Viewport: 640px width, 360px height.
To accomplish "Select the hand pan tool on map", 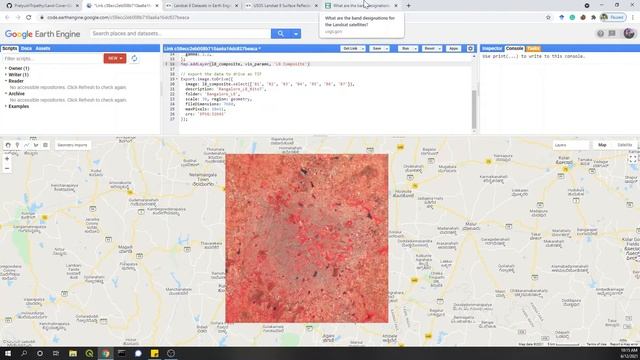I will tap(8, 145).
